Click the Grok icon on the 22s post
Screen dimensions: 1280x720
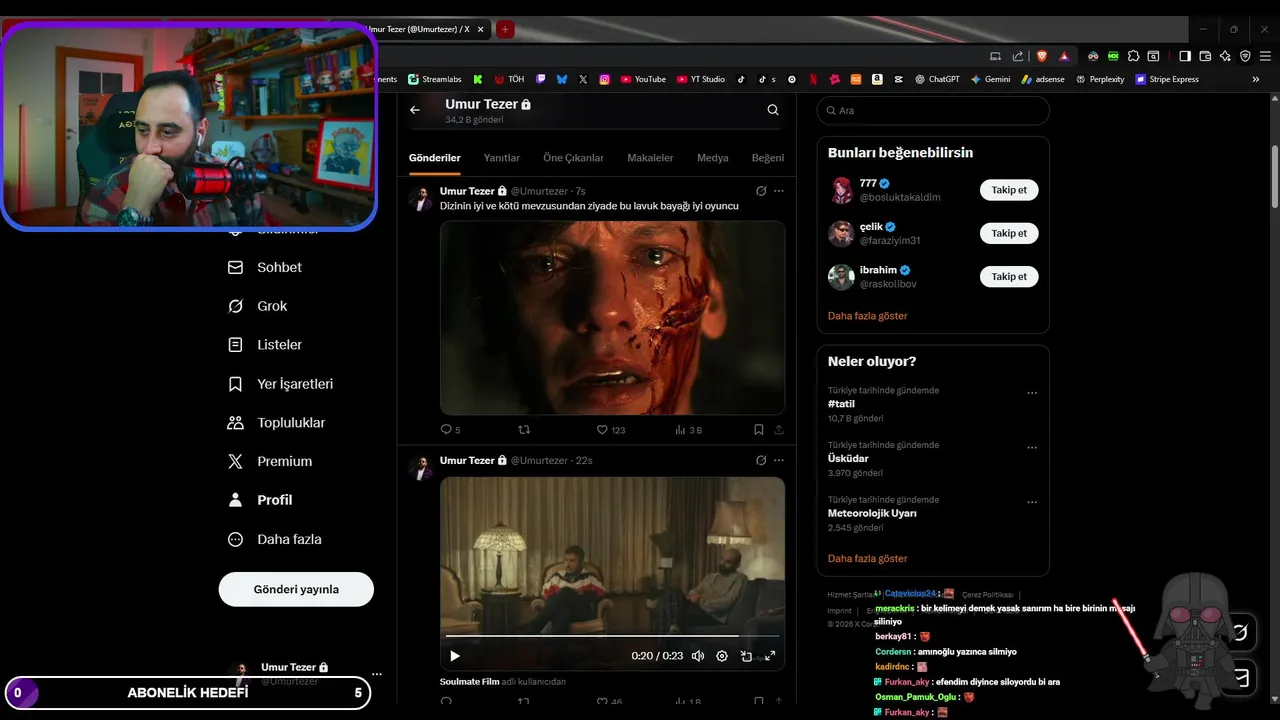coord(761,460)
